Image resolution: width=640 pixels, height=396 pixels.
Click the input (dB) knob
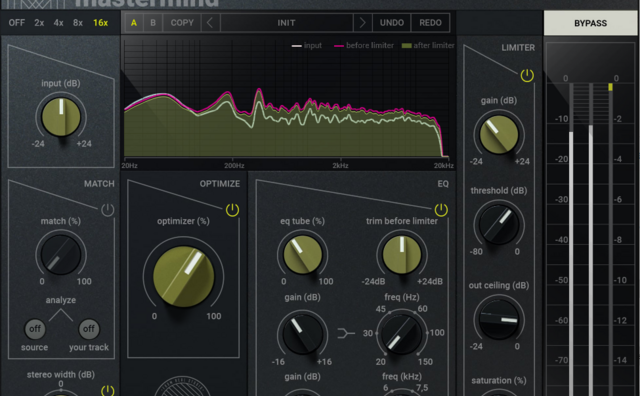point(61,117)
